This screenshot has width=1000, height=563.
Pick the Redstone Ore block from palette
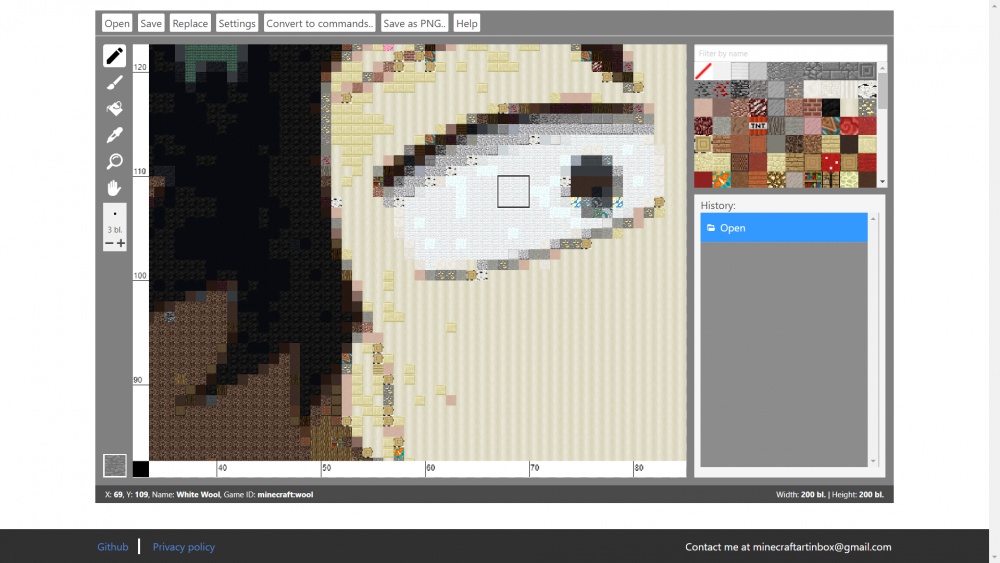(721, 89)
